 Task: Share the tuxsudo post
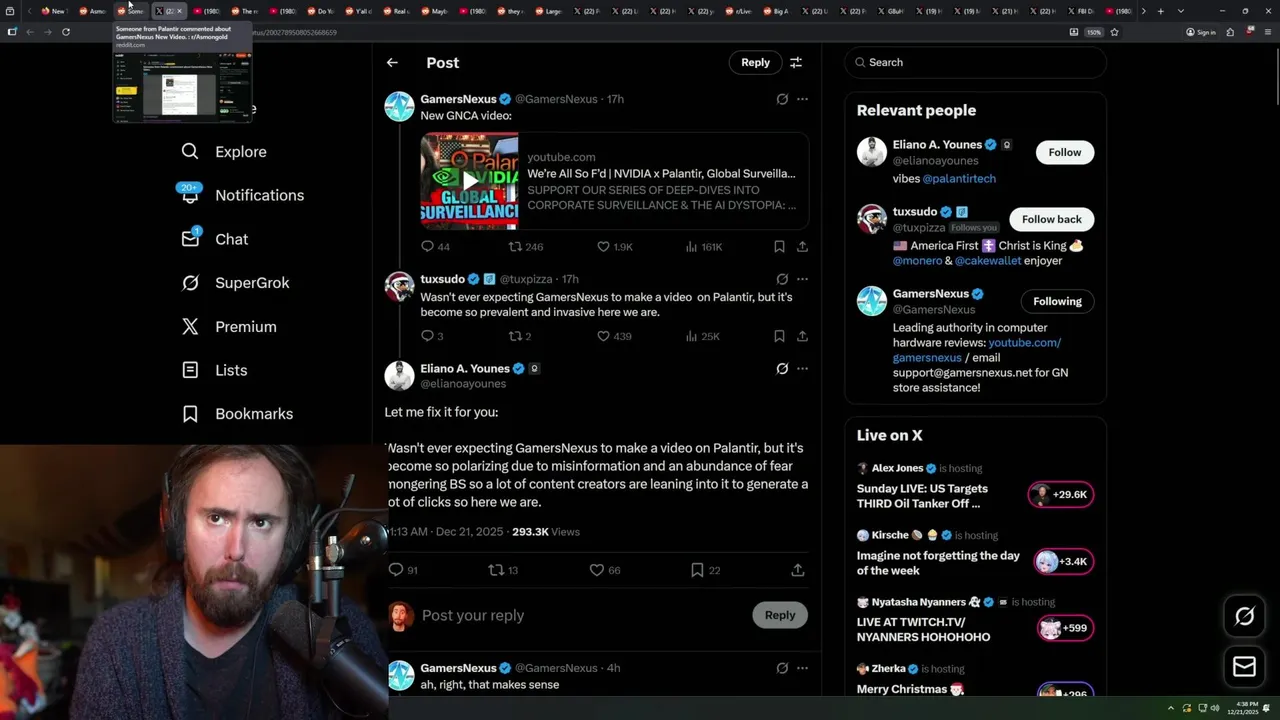click(x=802, y=336)
